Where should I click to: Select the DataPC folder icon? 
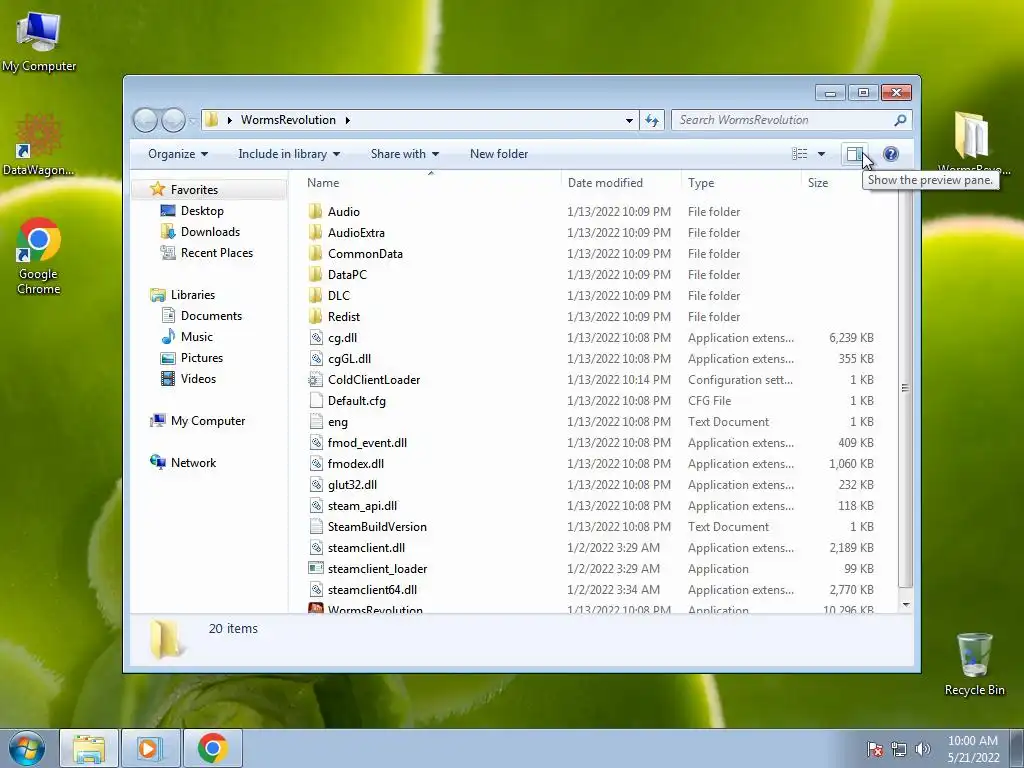click(x=315, y=274)
